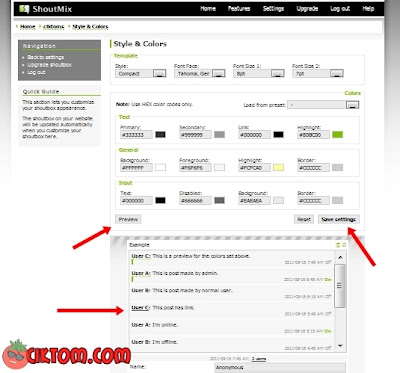Open the Upgrade menu item
Screen dimensions: 400x373
(x=307, y=9)
